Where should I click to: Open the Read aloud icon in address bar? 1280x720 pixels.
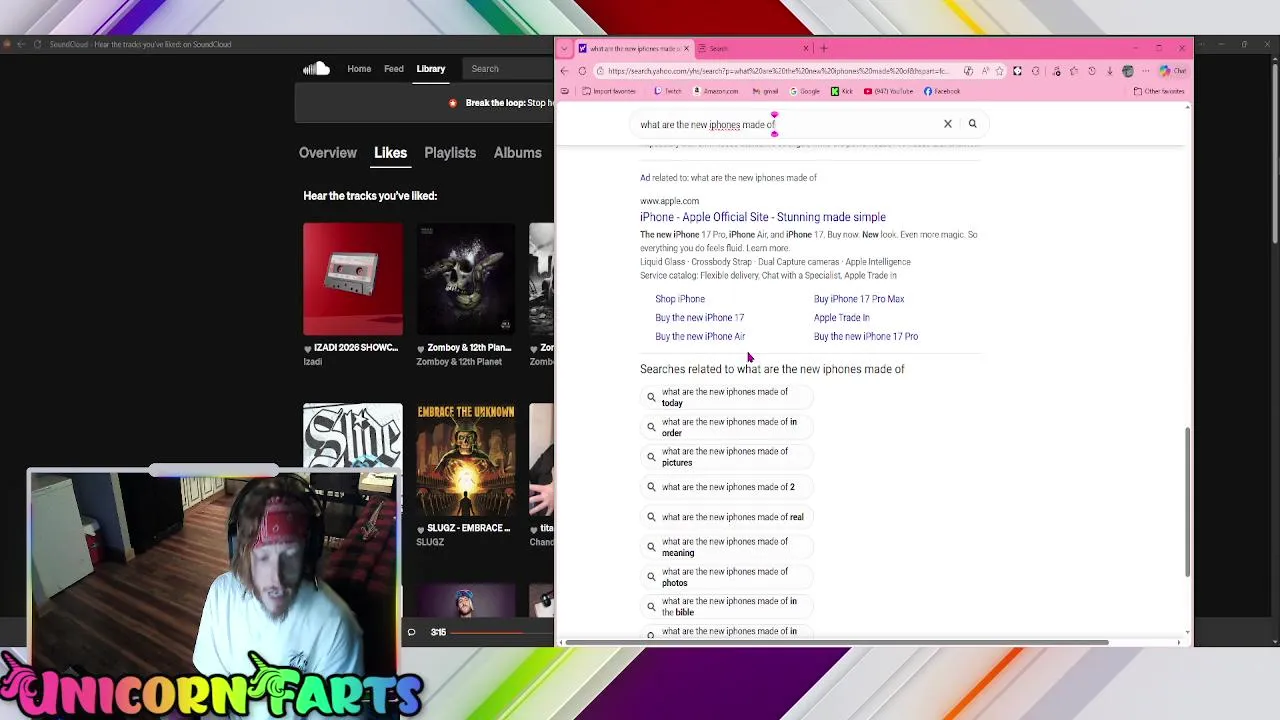click(985, 71)
